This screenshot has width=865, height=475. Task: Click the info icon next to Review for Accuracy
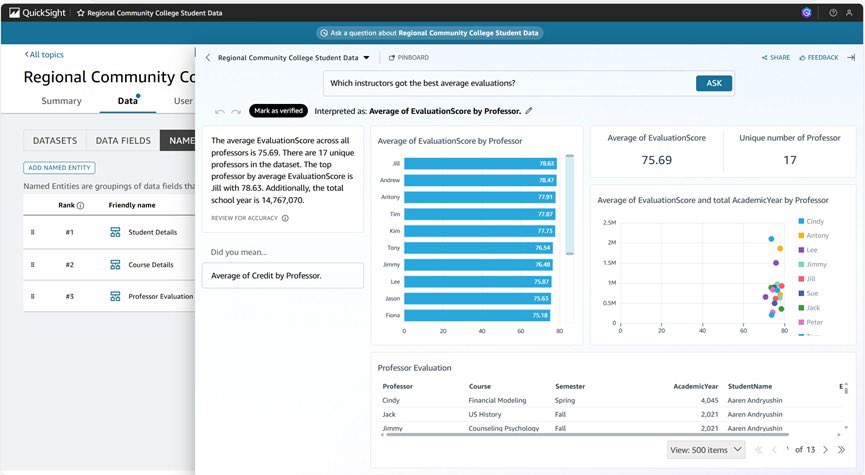tap(285, 218)
